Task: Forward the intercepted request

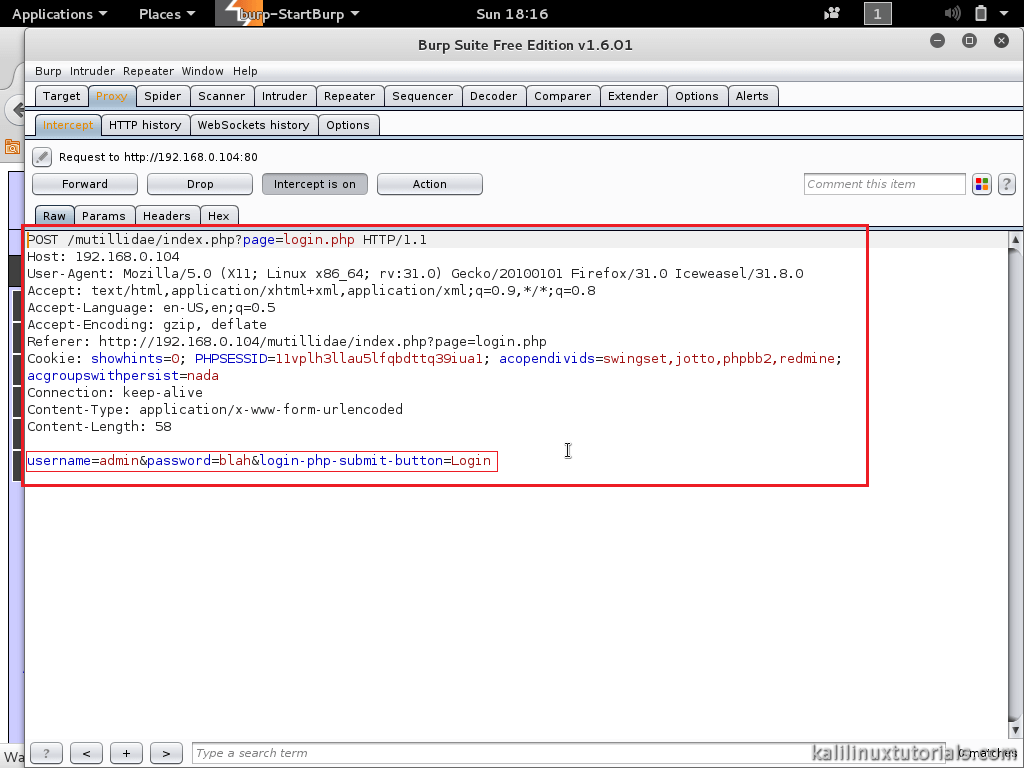Action: click(x=84, y=184)
